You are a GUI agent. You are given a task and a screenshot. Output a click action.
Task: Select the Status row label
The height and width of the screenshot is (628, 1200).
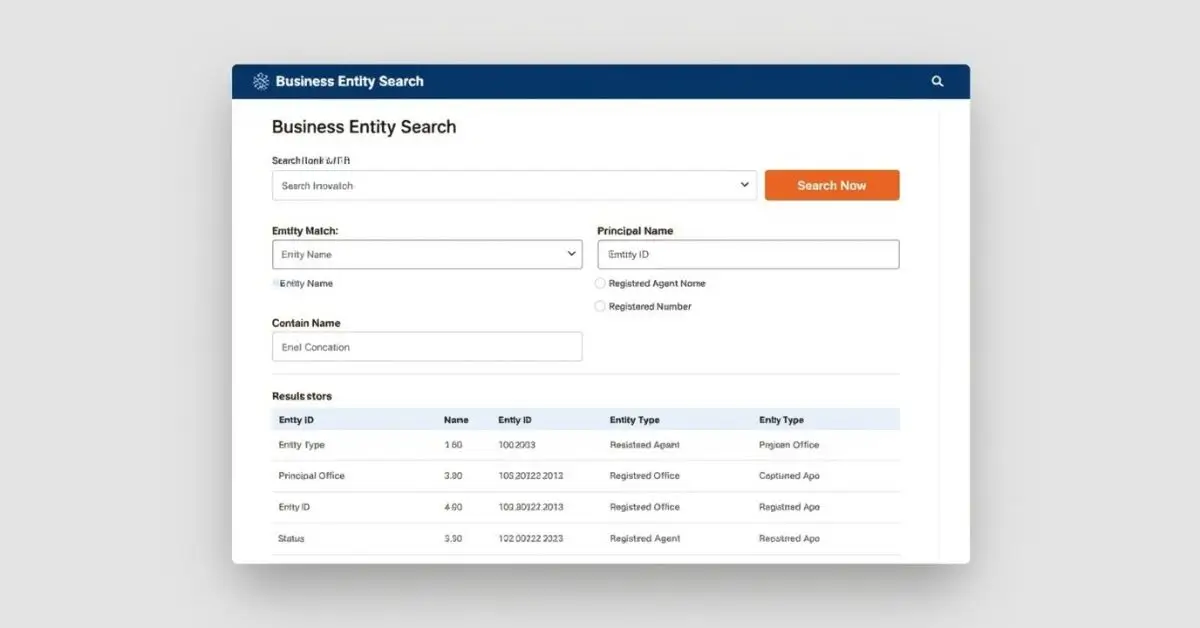(291, 539)
